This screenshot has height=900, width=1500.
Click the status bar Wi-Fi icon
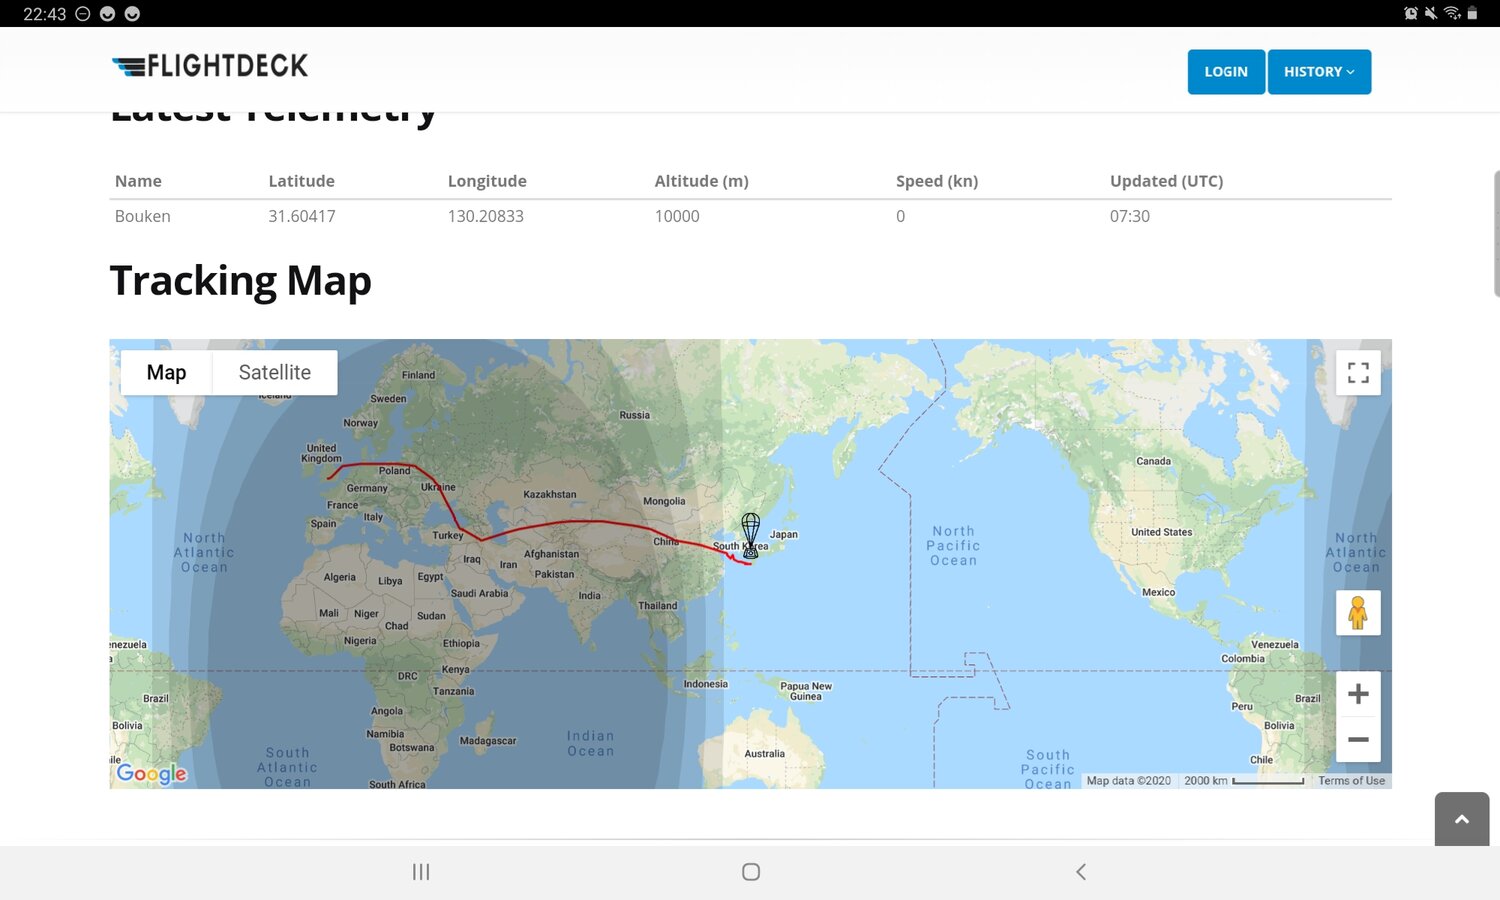click(x=1452, y=13)
